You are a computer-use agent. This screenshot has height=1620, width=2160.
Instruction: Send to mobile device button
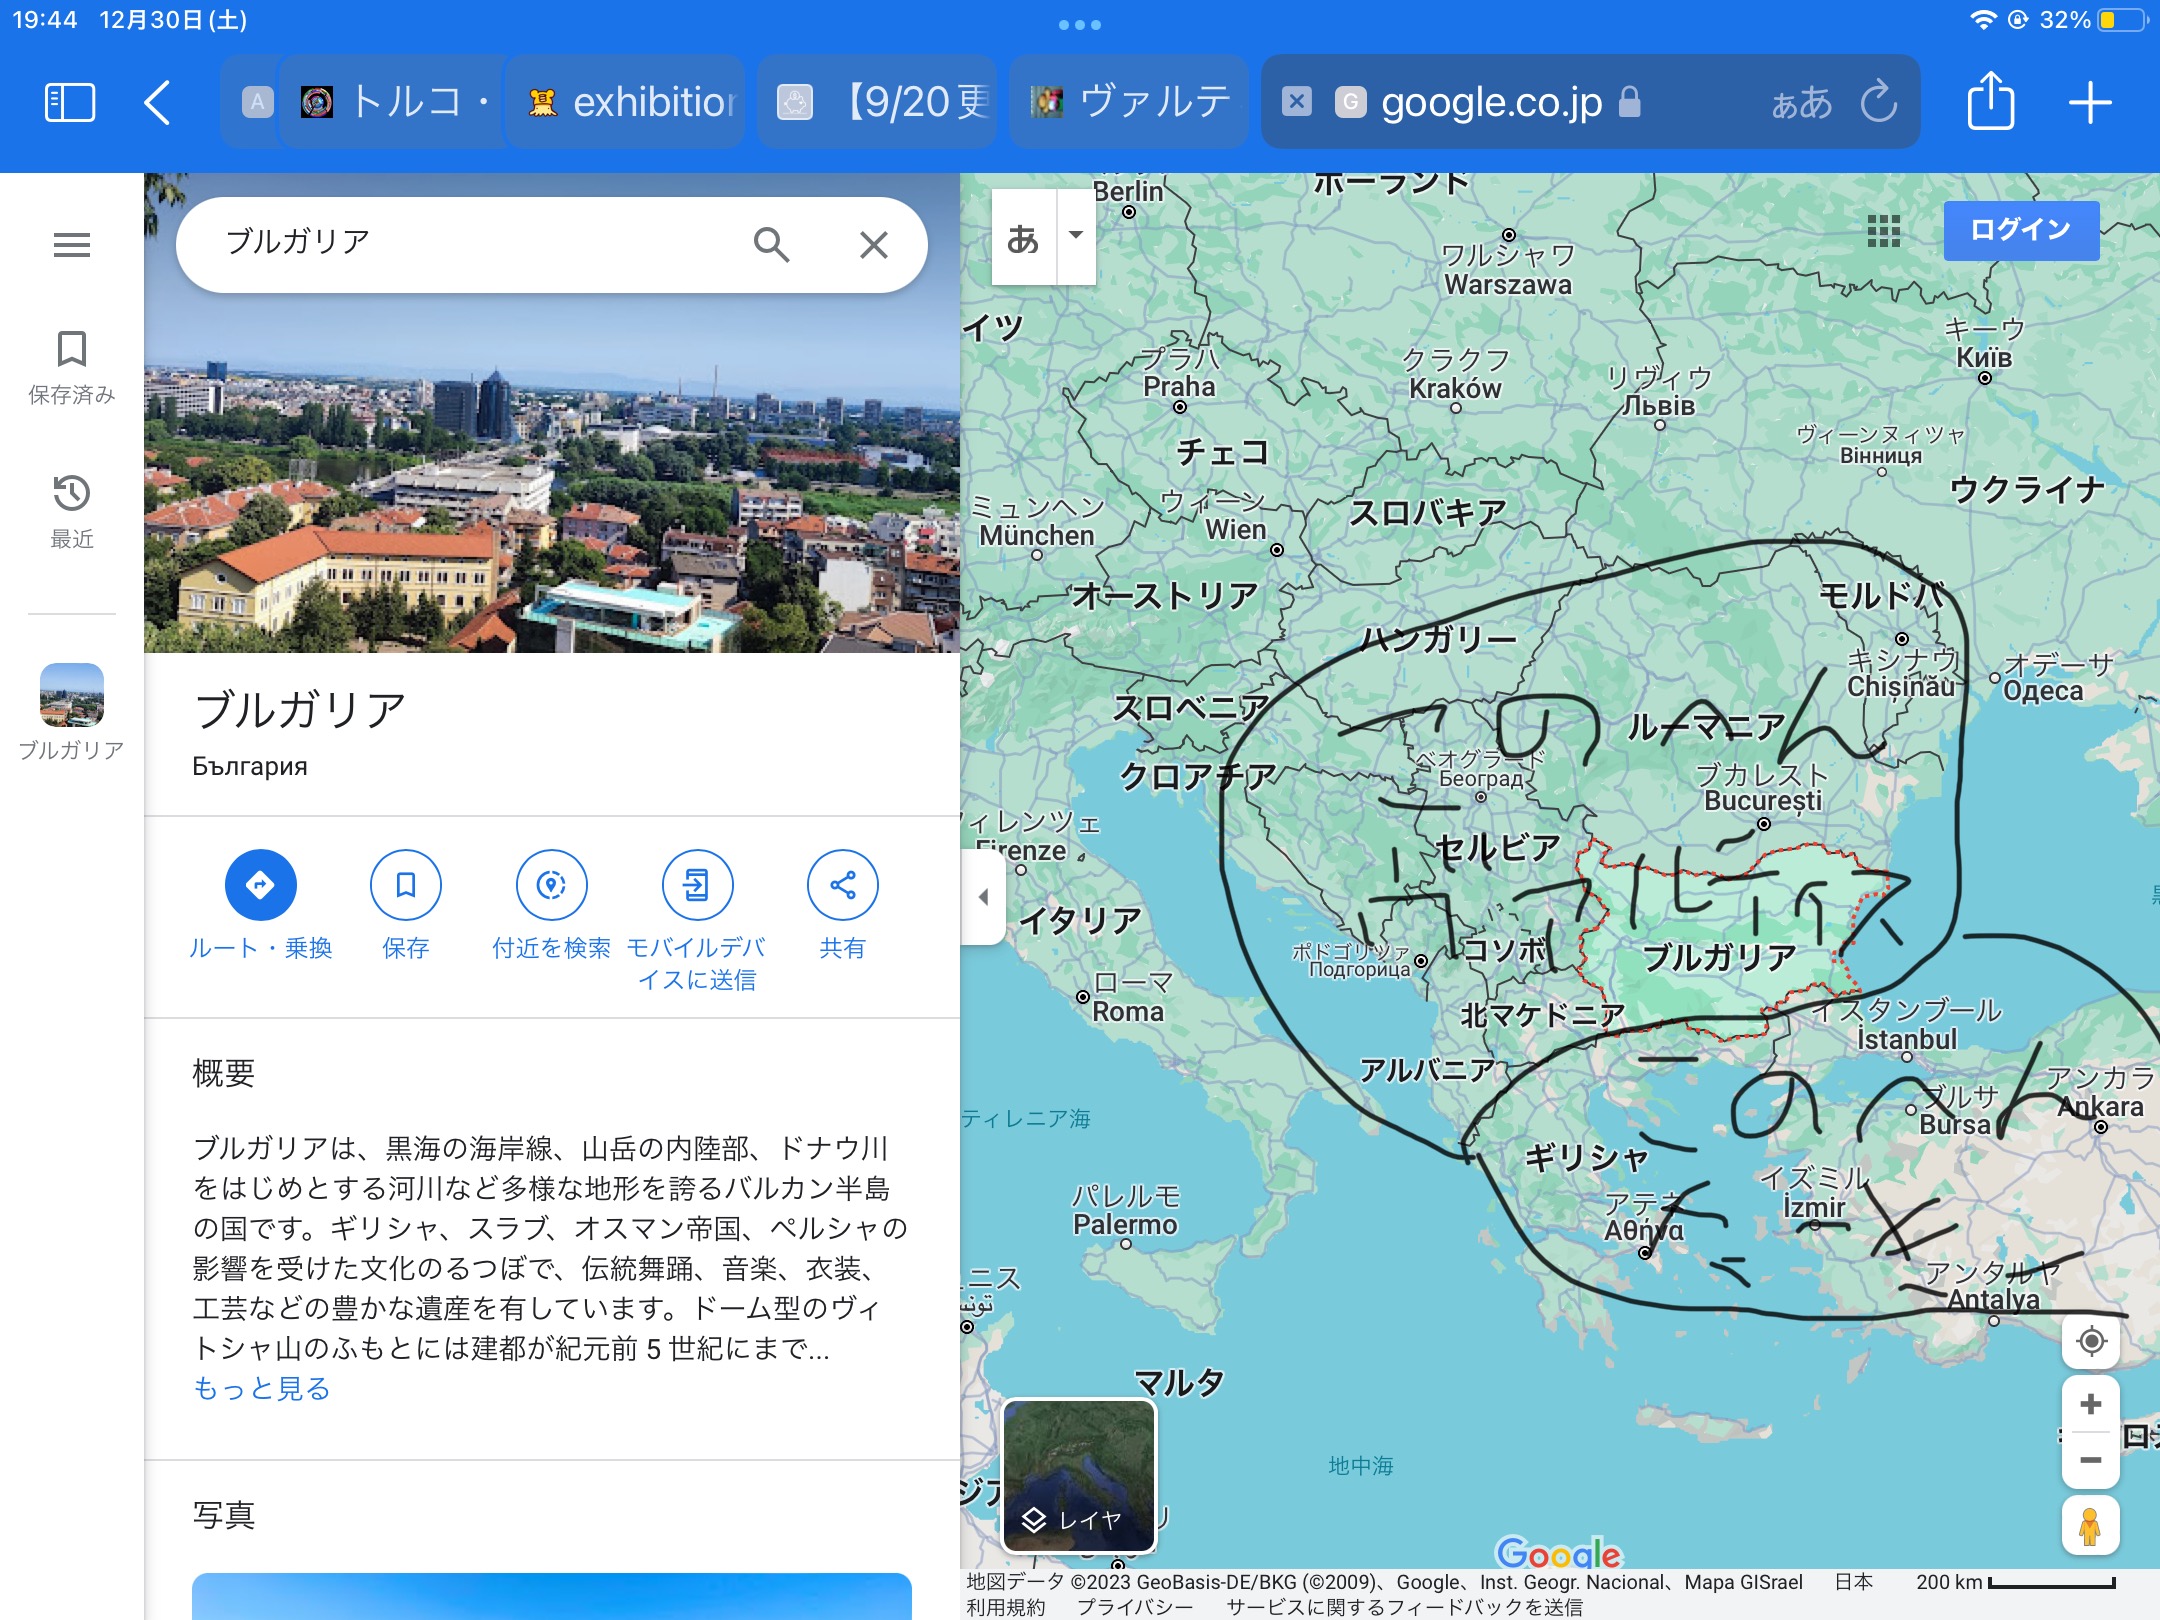[697, 920]
